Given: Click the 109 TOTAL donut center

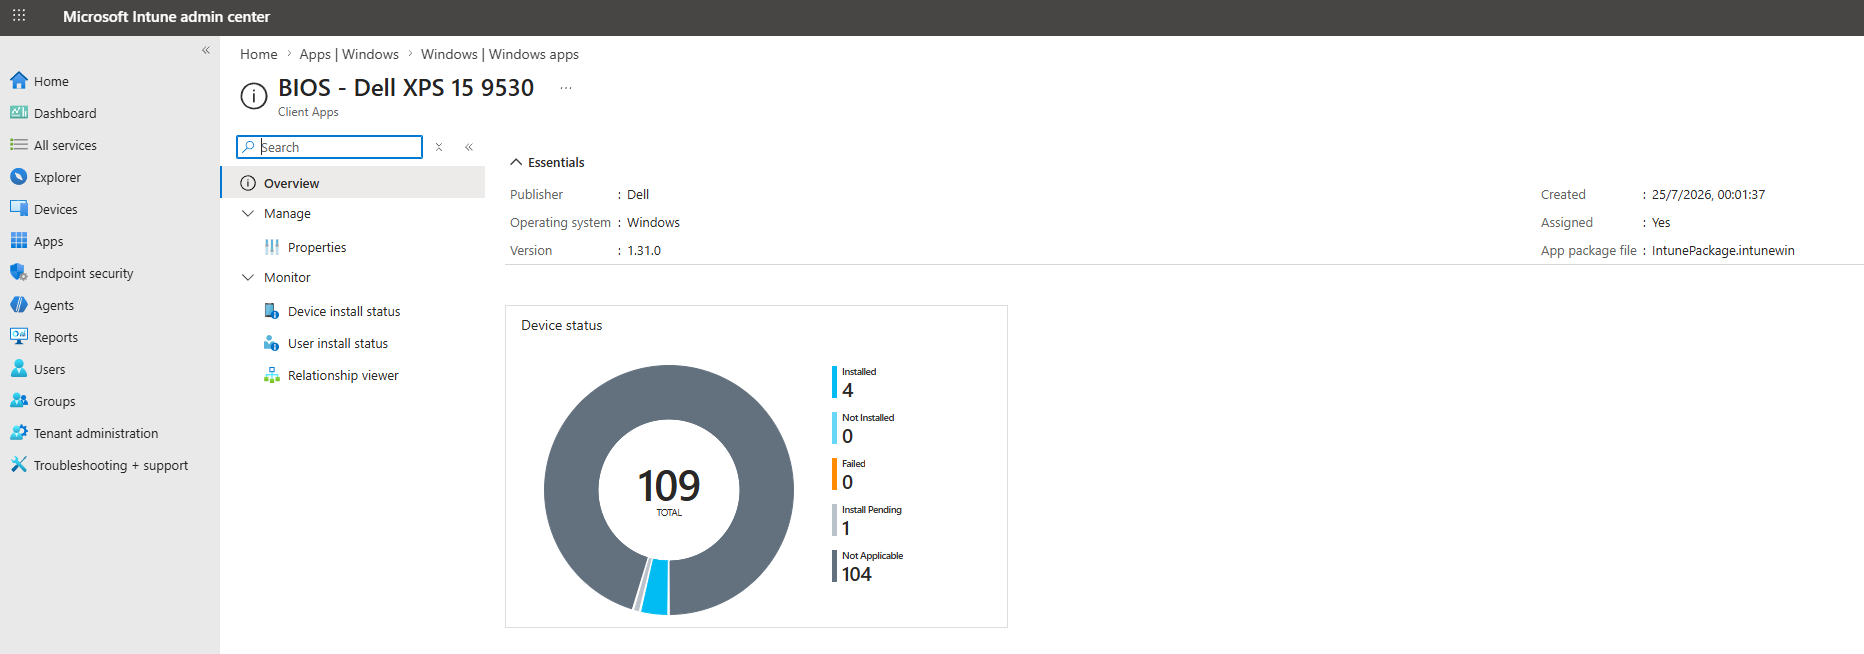Looking at the screenshot, I should pos(669,491).
